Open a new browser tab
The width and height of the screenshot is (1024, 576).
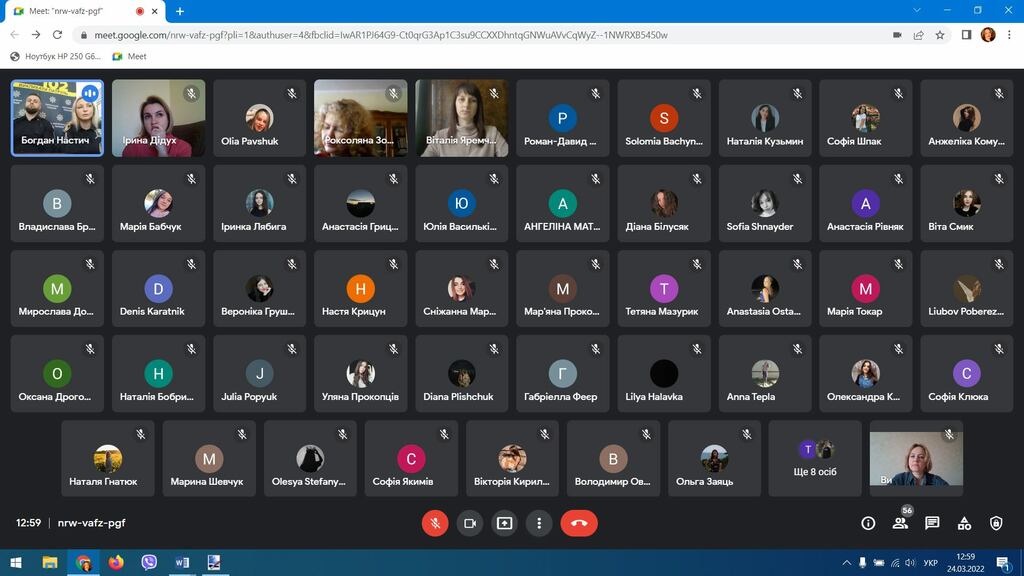180,11
